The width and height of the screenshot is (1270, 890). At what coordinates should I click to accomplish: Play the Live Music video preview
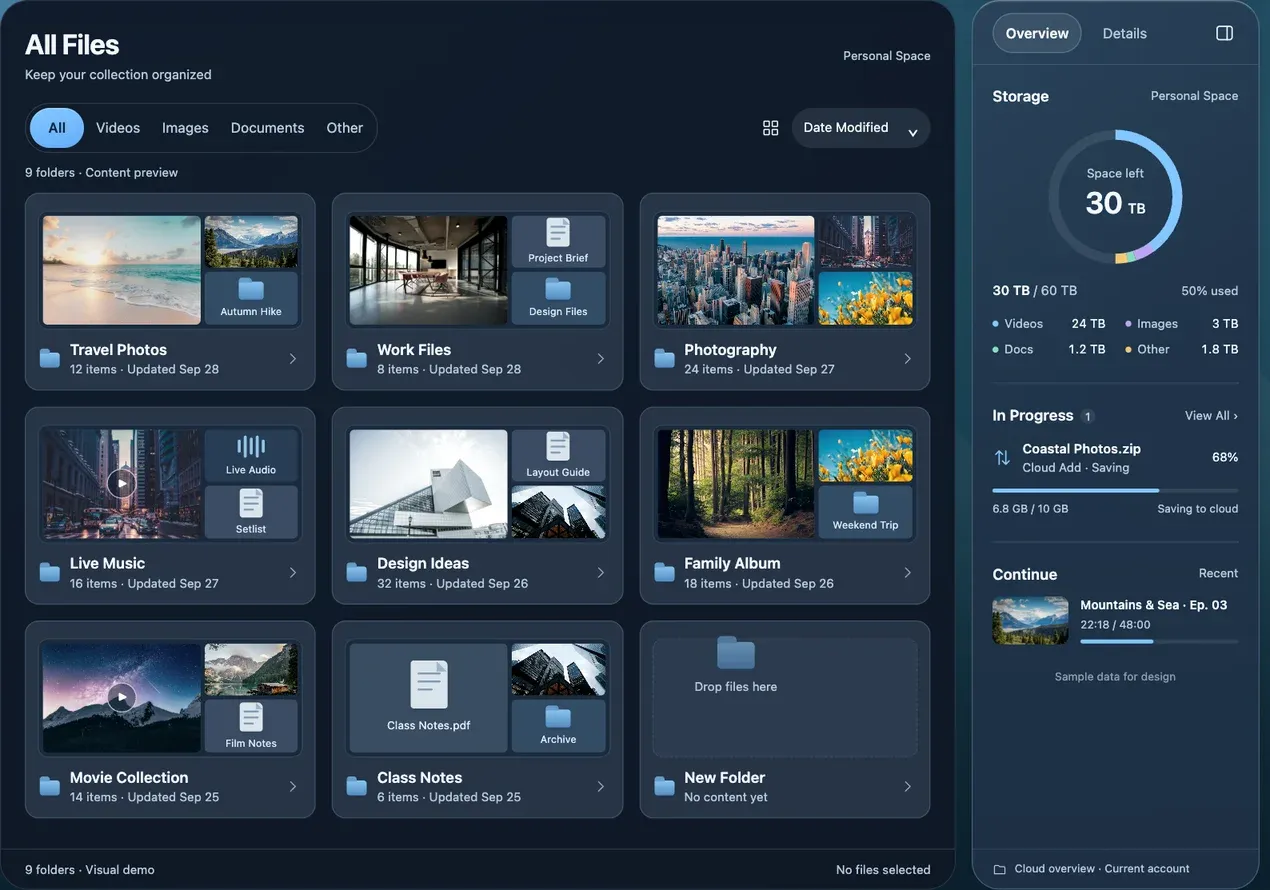pos(122,484)
